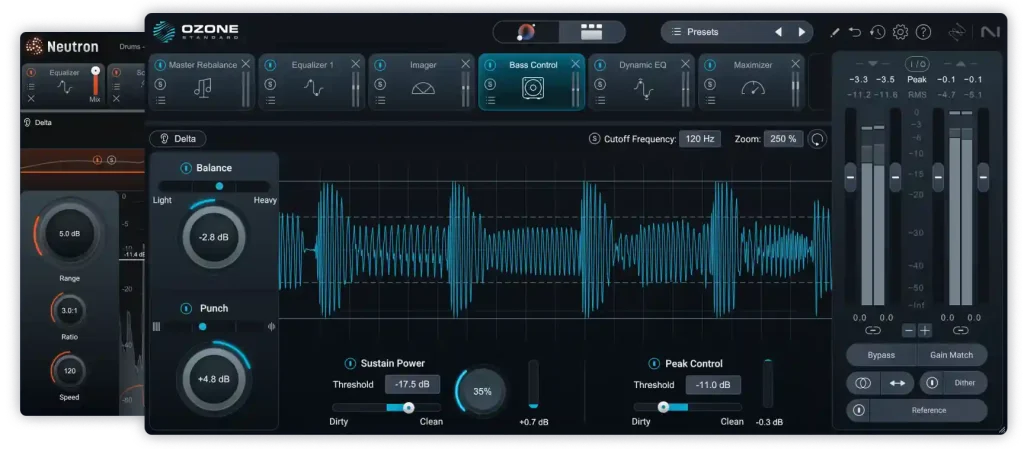1024x449 pixels.
Task: Open the settings gear in Ozone header
Action: 900,32
